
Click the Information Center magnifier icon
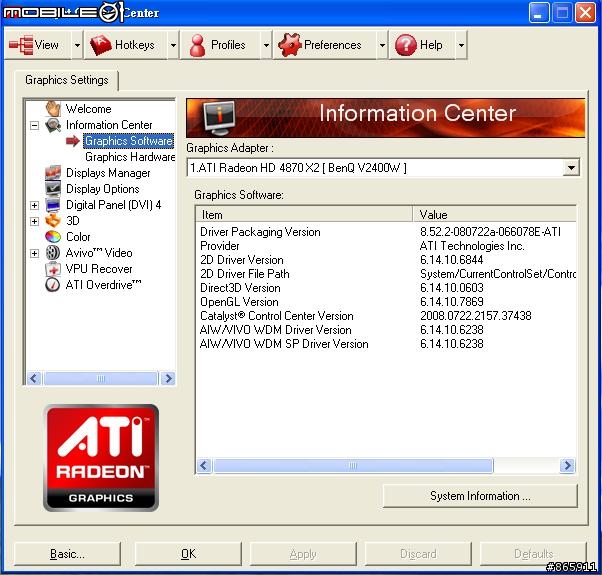click(53, 125)
